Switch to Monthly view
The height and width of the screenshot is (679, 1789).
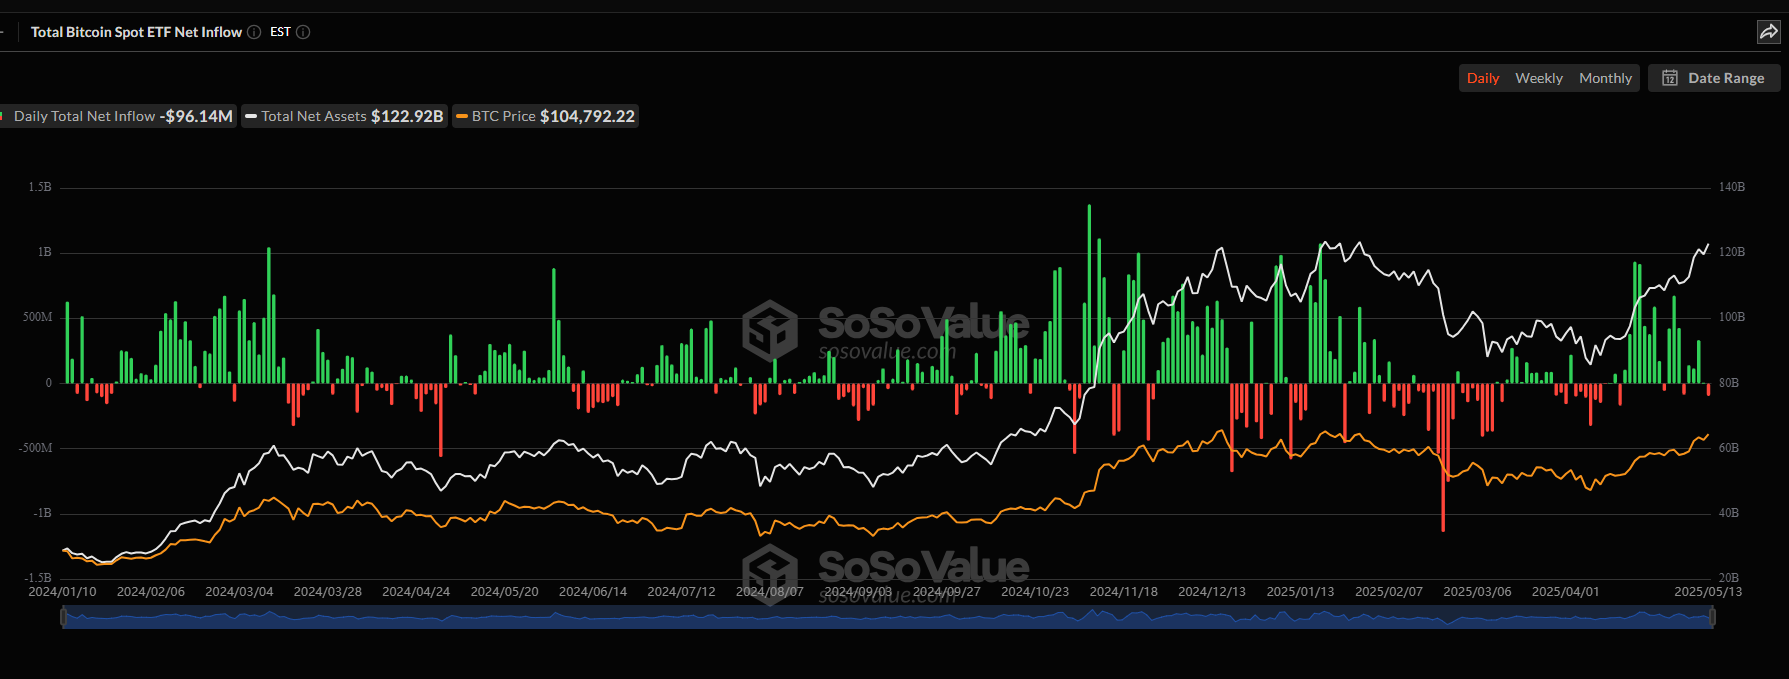click(1605, 78)
